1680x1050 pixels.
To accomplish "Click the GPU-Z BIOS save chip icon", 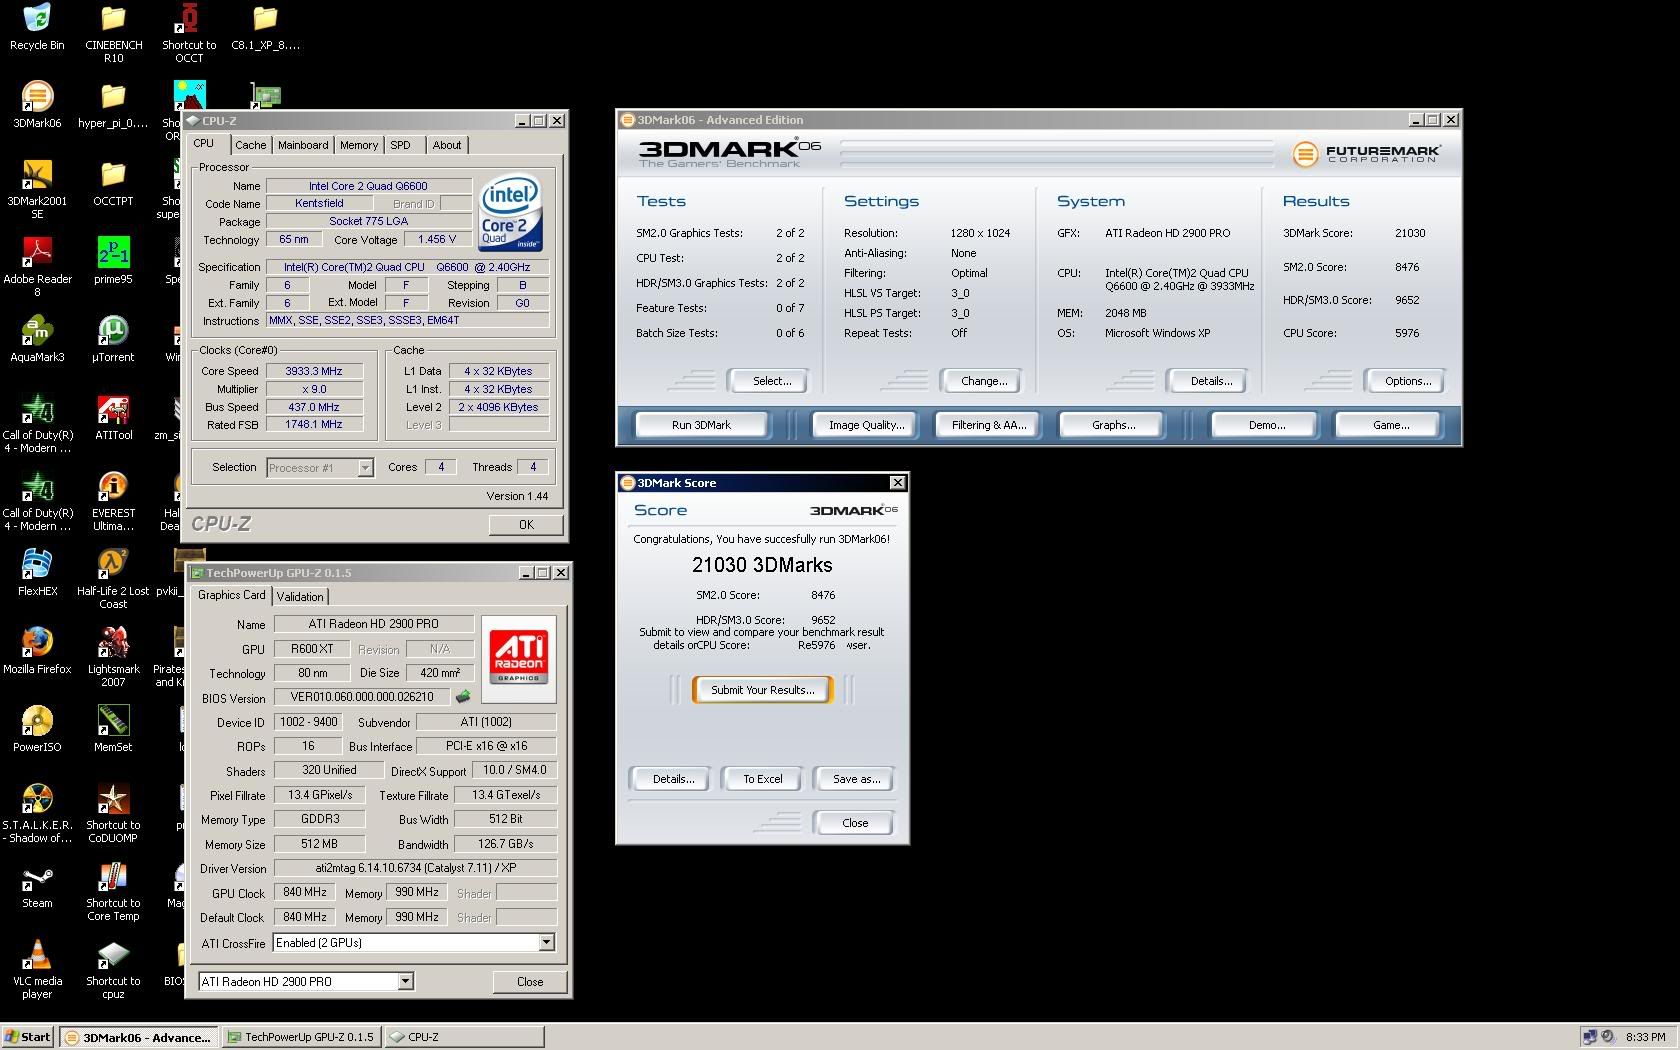I will click(x=463, y=697).
